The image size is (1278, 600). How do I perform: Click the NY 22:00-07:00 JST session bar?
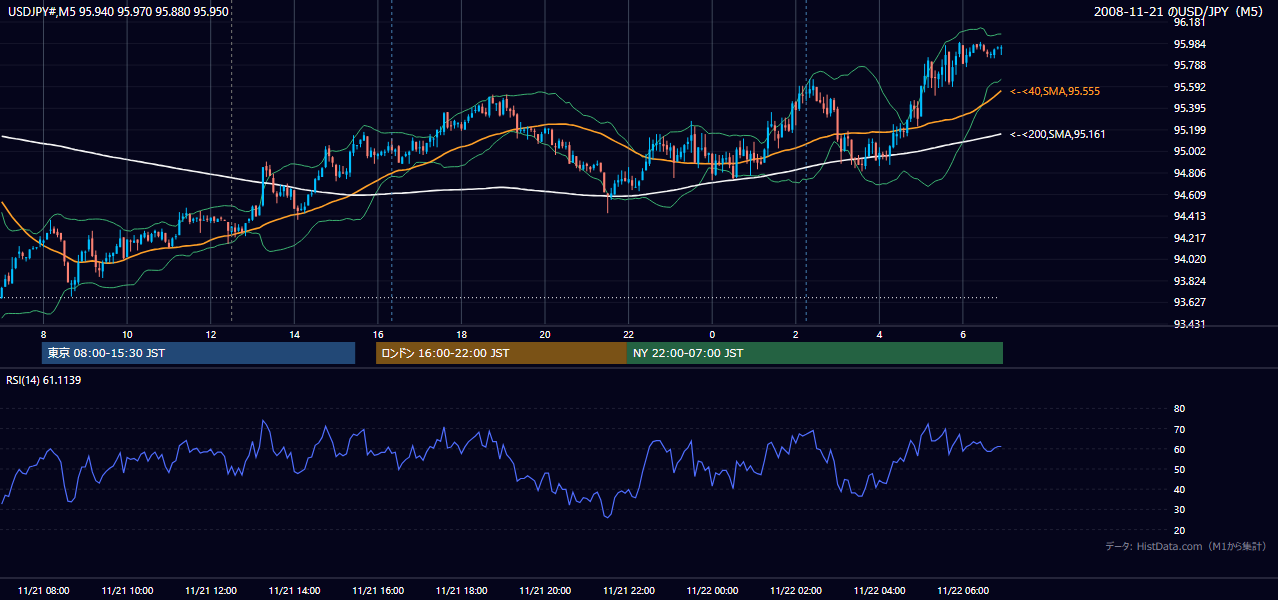coord(815,353)
